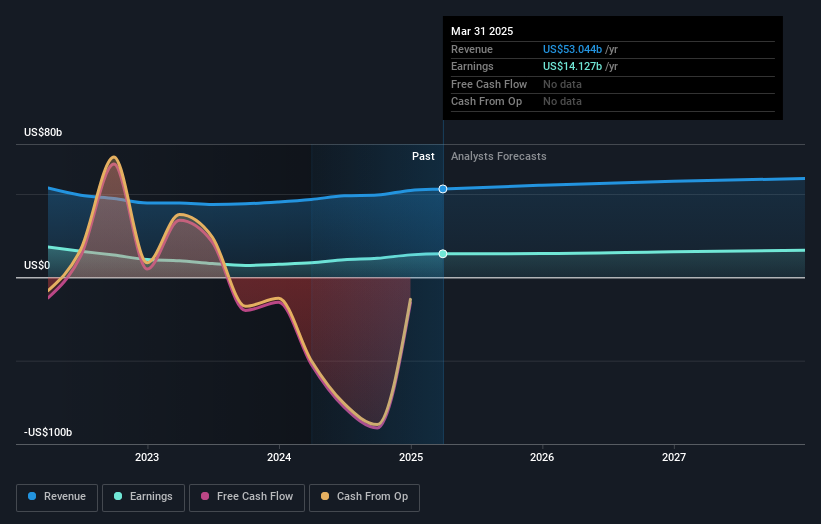Click the 2027 x-axis label
Image resolution: width=821 pixels, height=524 pixels.
pyautogui.click(x=674, y=458)
